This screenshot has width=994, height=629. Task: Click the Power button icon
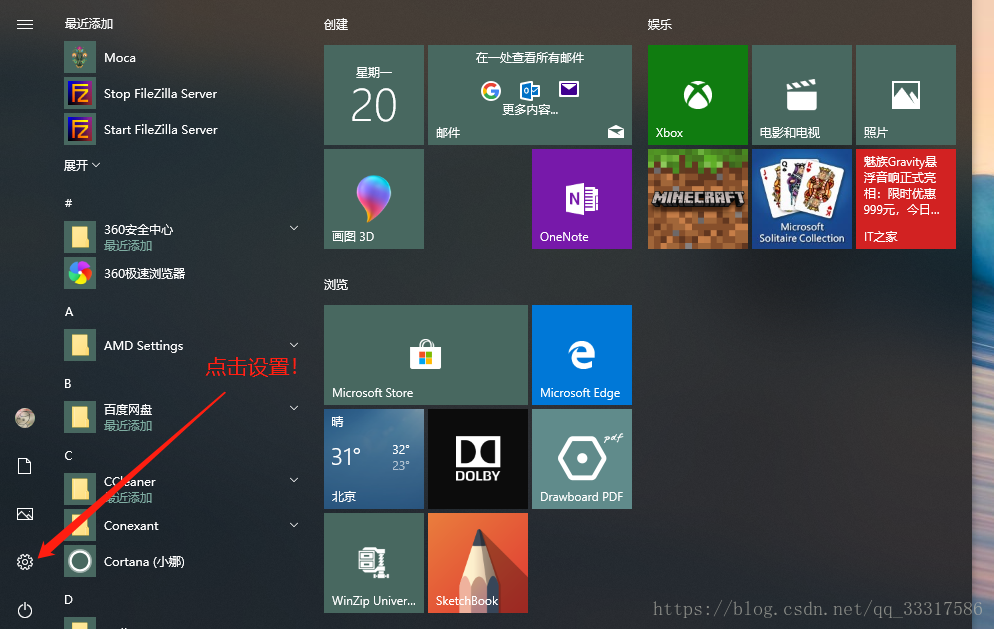pyautogui.click(x=25, y=610)
